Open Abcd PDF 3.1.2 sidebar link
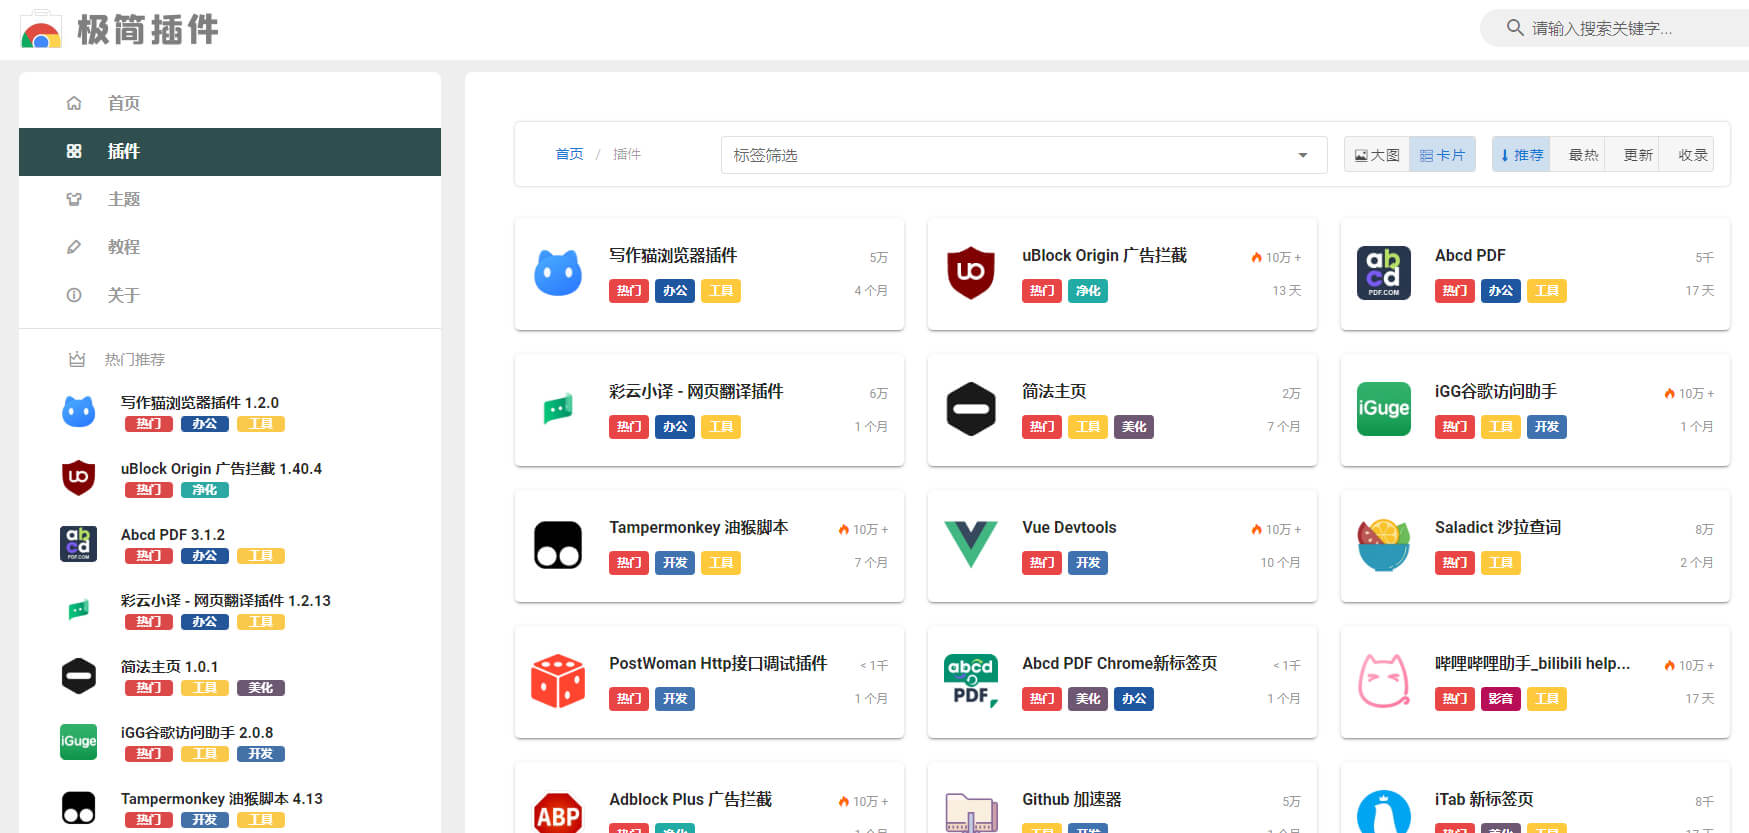The height and width of the screenshot is (833, 1749). tap(173, 534)
